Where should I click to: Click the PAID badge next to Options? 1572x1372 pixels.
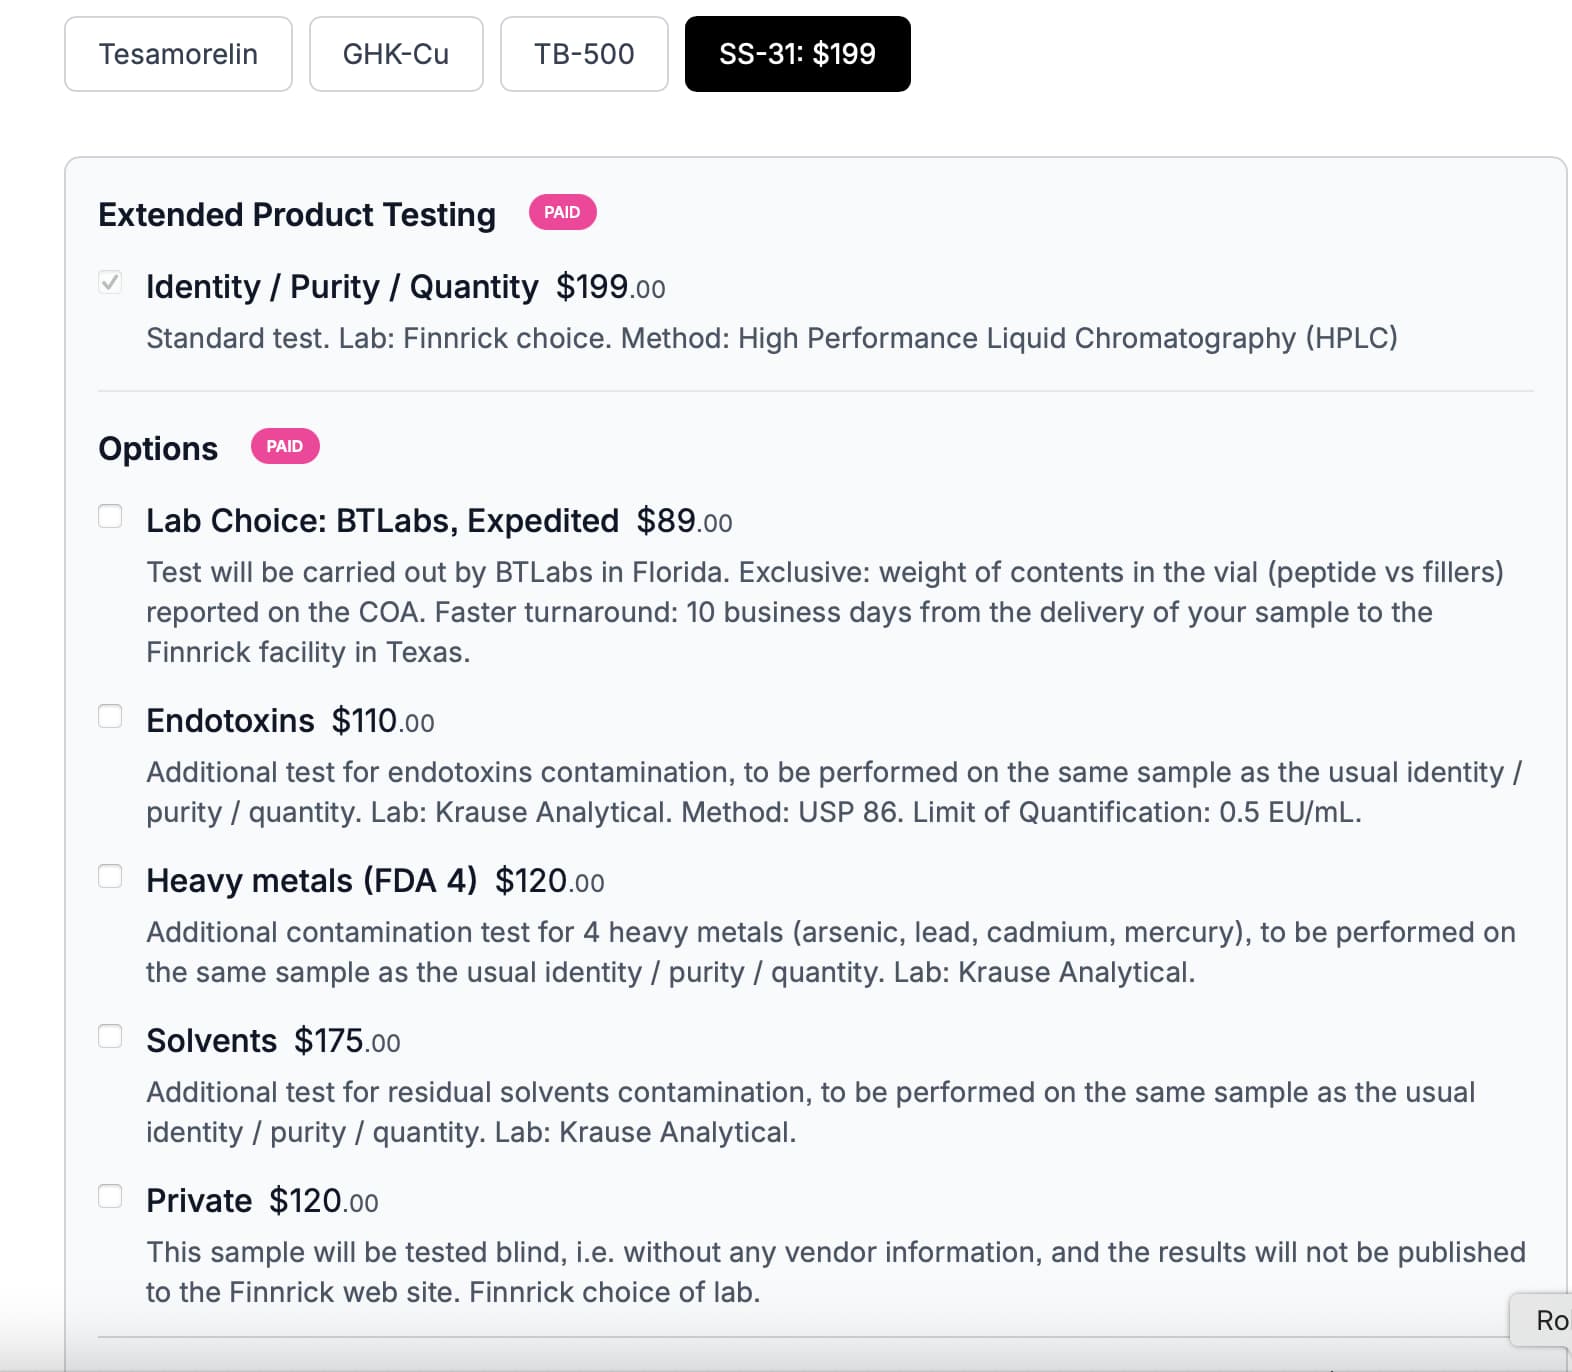(x=284, y=446)
